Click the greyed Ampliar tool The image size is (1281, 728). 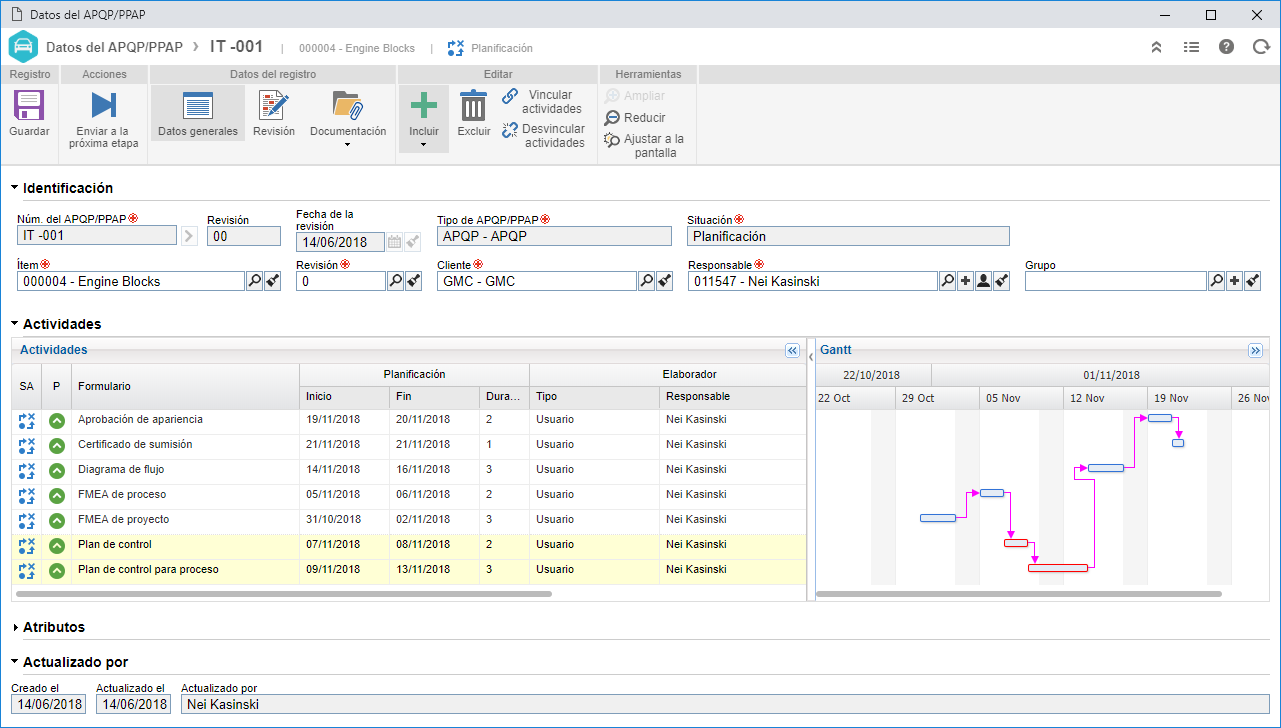[x=635, y=96]
